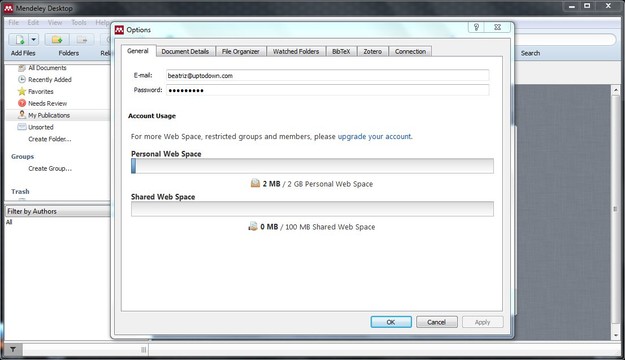Click the Add Files toolbar icon
This screenshot has width=625, height=360.
click(x=19, y=39)
